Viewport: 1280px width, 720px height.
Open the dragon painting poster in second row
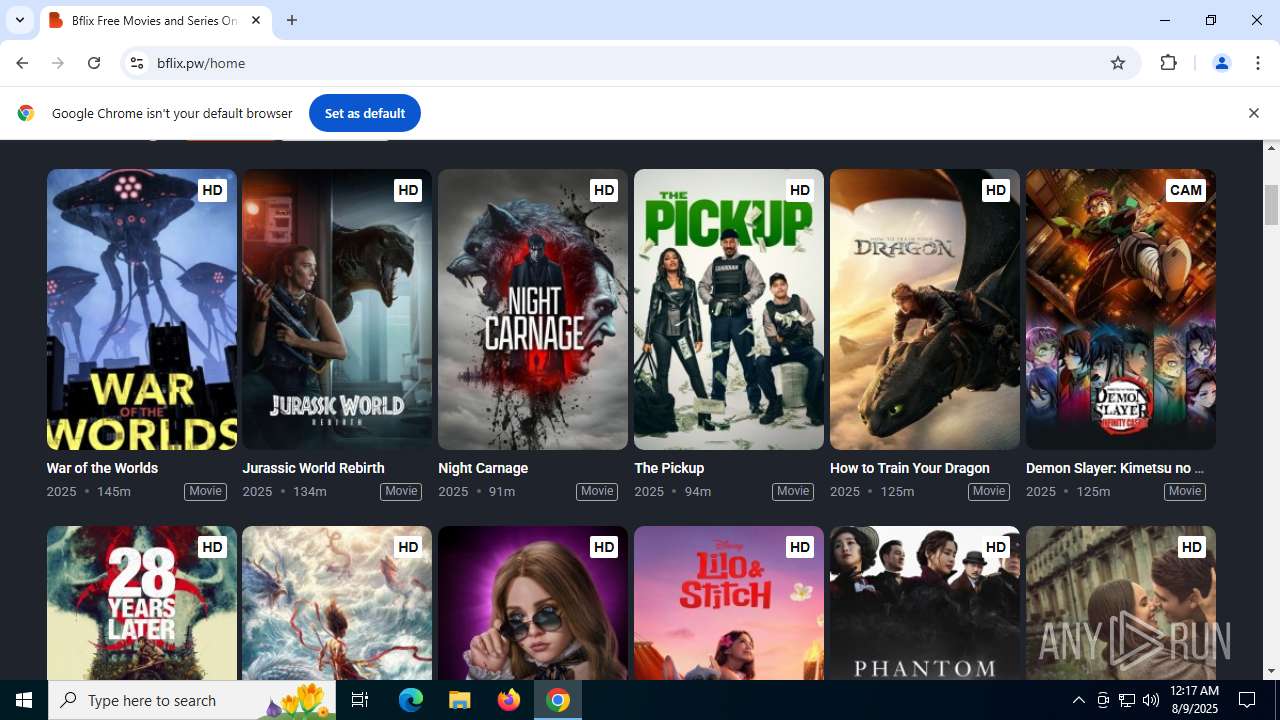tap(337, 603)
